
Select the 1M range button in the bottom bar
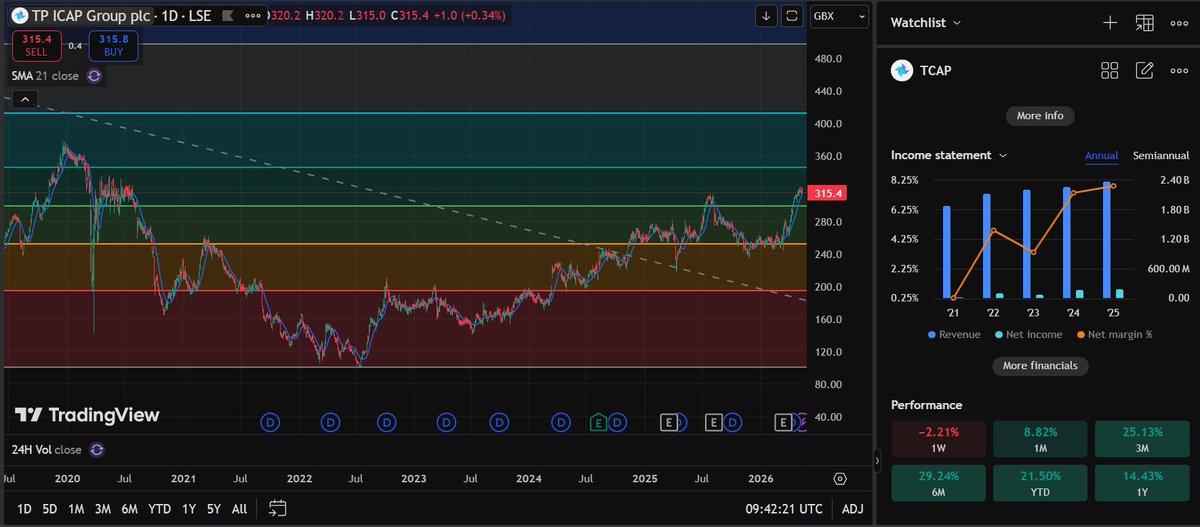point(76,509)
